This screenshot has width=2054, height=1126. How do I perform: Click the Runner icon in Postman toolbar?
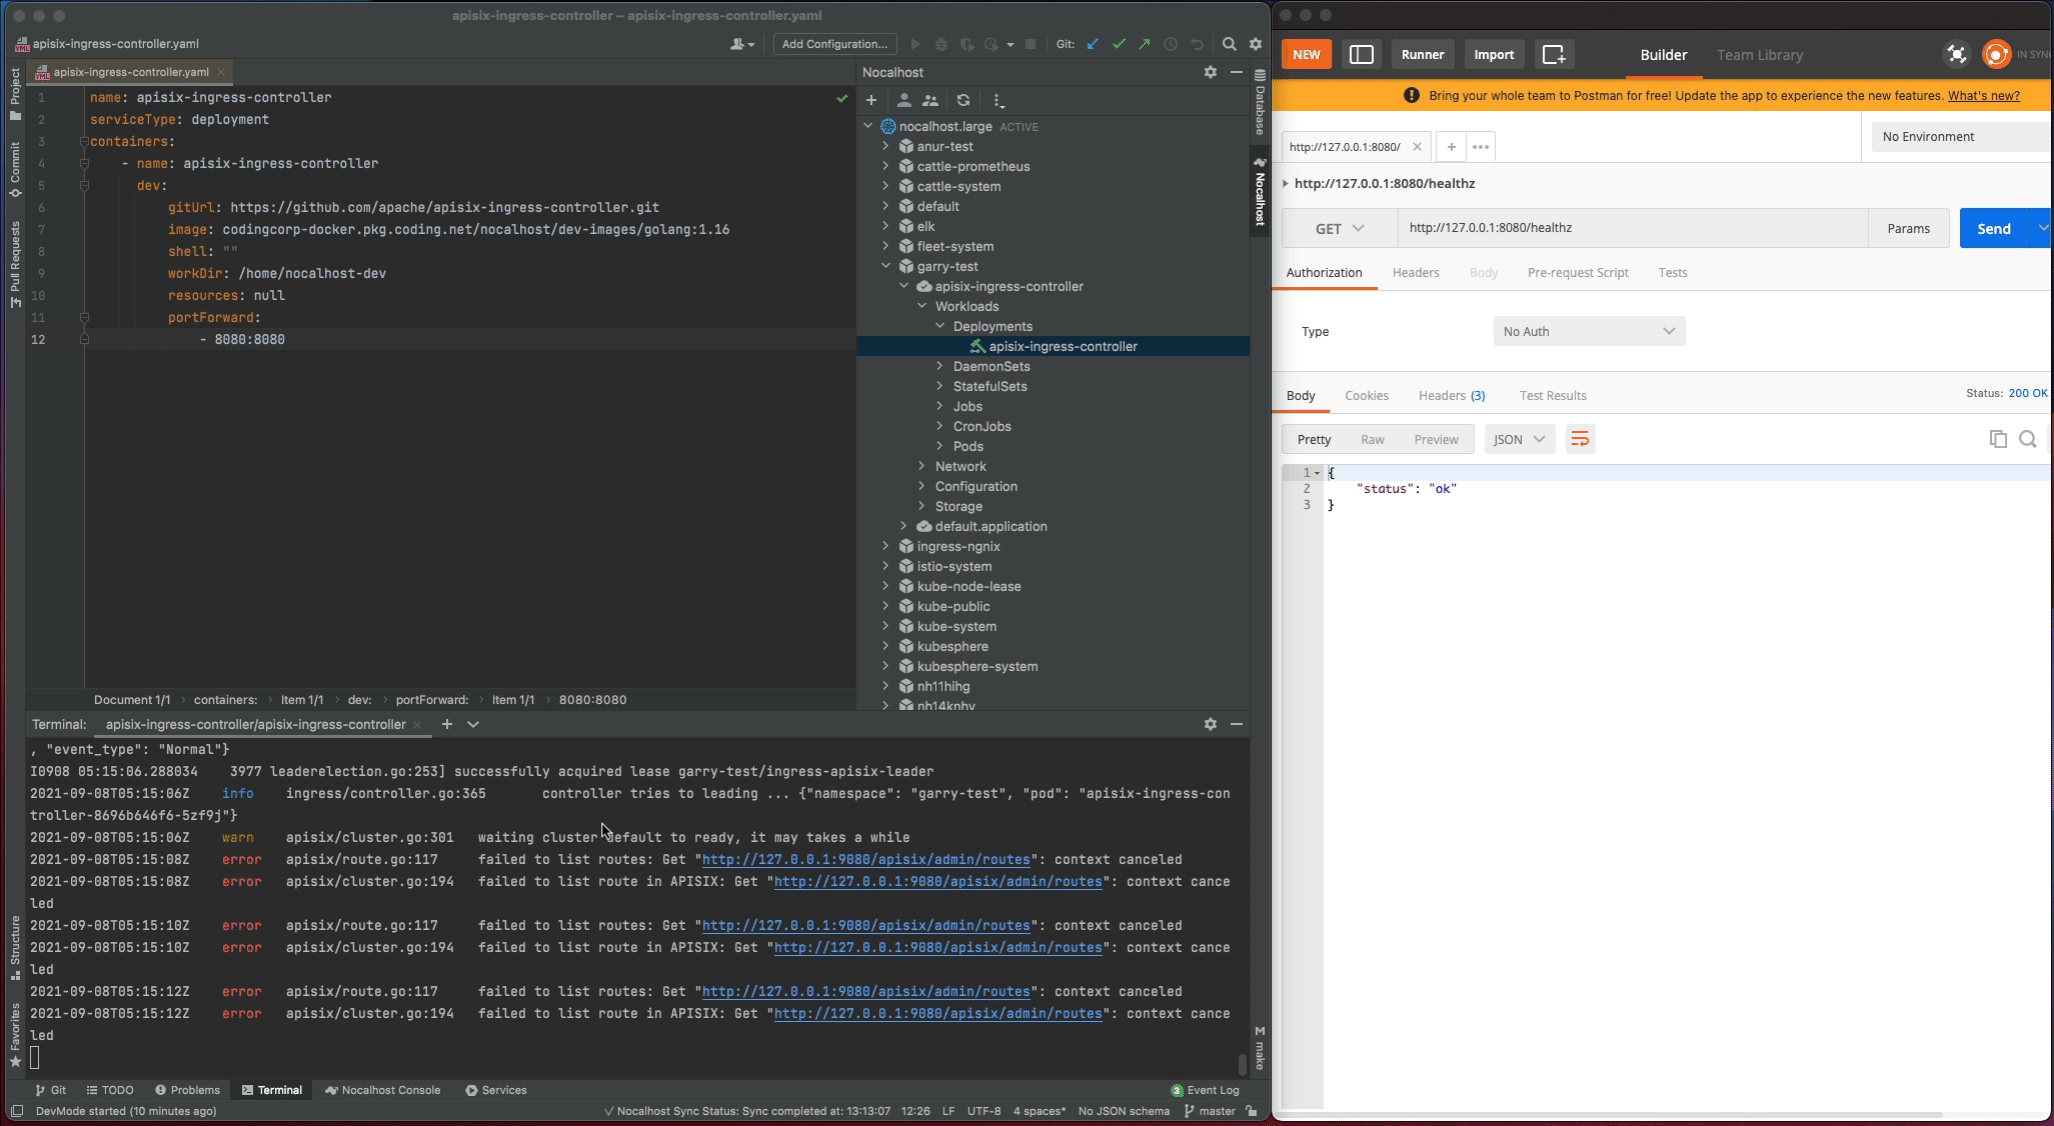point(1423,54)
